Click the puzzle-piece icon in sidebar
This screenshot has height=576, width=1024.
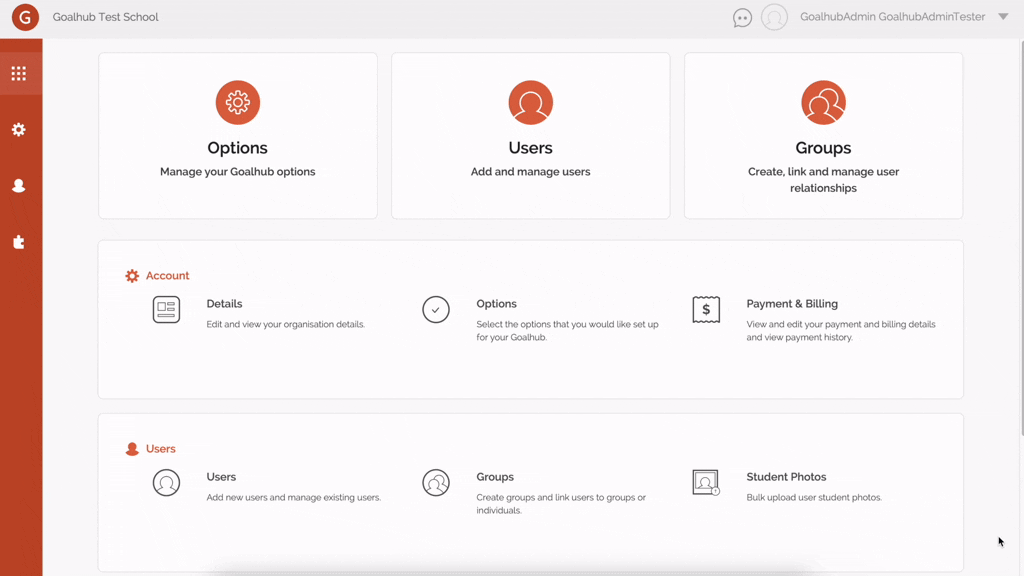pos(20,241)
